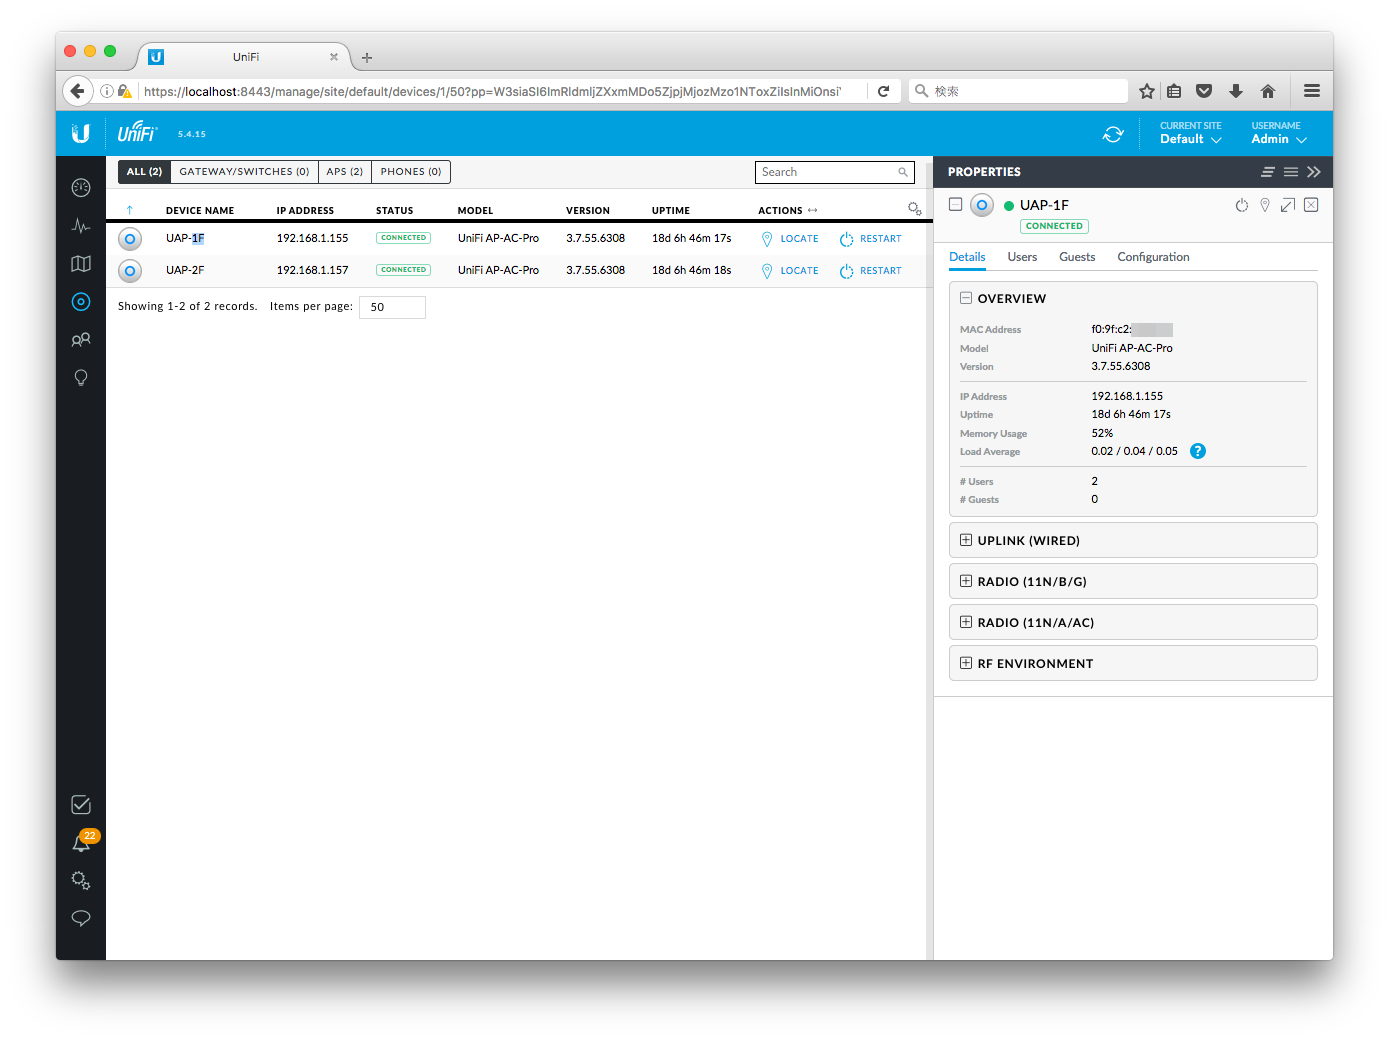Toggle the Actions column width arrows
Screen dimensions: 1389x1040
pyautogui.click(x=812, y=210)
